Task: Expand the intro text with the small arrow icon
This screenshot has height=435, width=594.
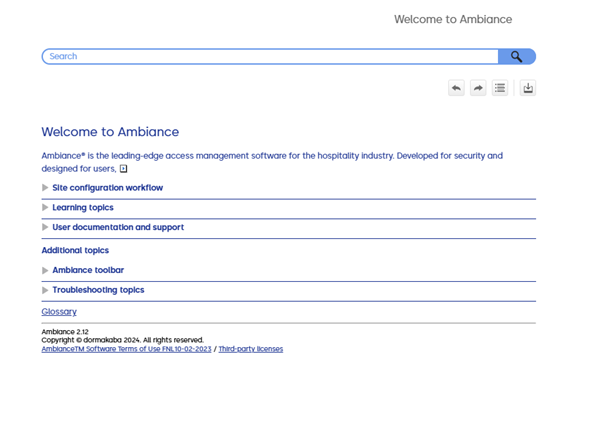Action: pos(123,169)
